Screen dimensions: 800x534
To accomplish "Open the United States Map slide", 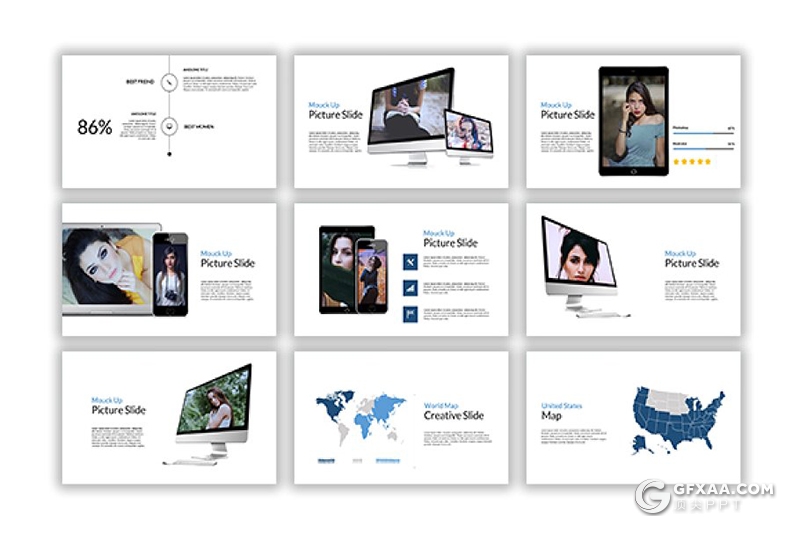I will (x=633, y=417).
